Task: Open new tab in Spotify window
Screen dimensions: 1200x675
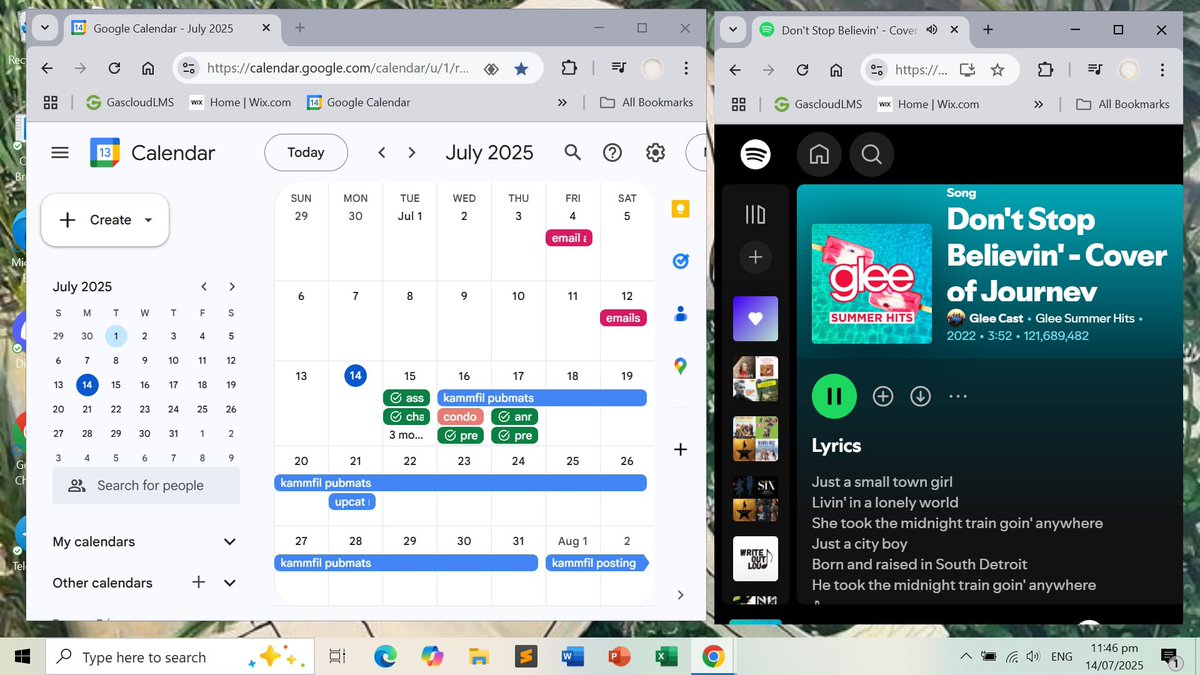Action: (x=988, y=30)
